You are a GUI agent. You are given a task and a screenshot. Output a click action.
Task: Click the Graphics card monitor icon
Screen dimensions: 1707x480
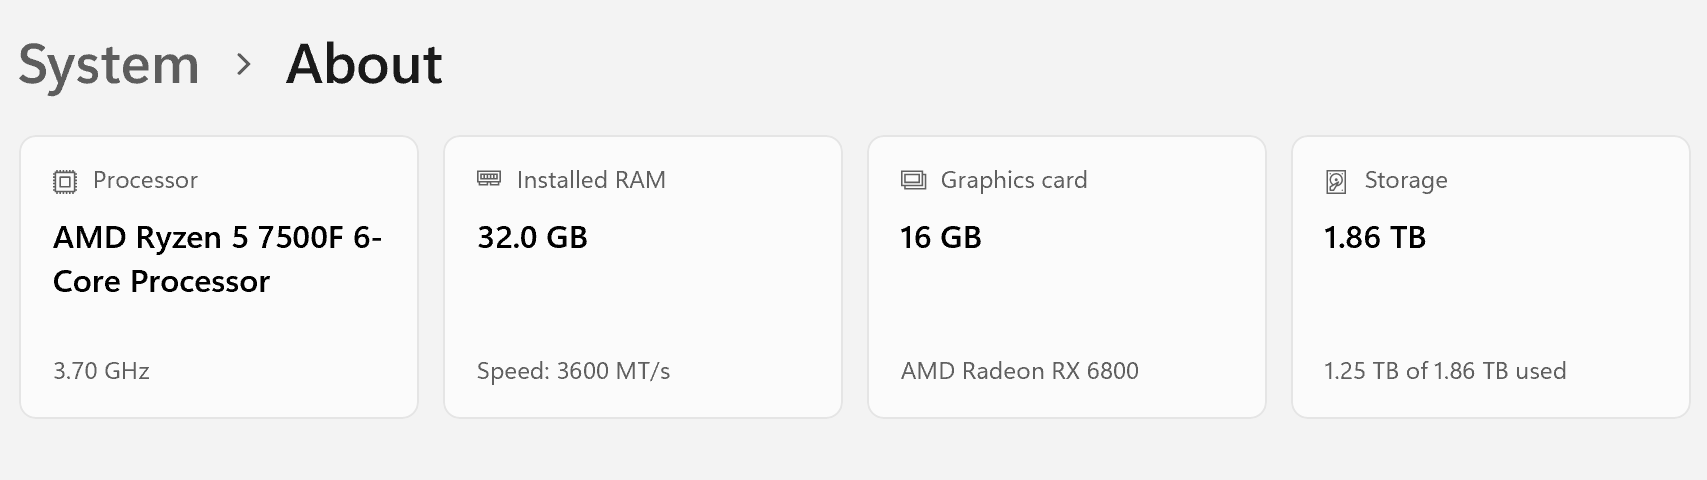[x=913, y=180]
